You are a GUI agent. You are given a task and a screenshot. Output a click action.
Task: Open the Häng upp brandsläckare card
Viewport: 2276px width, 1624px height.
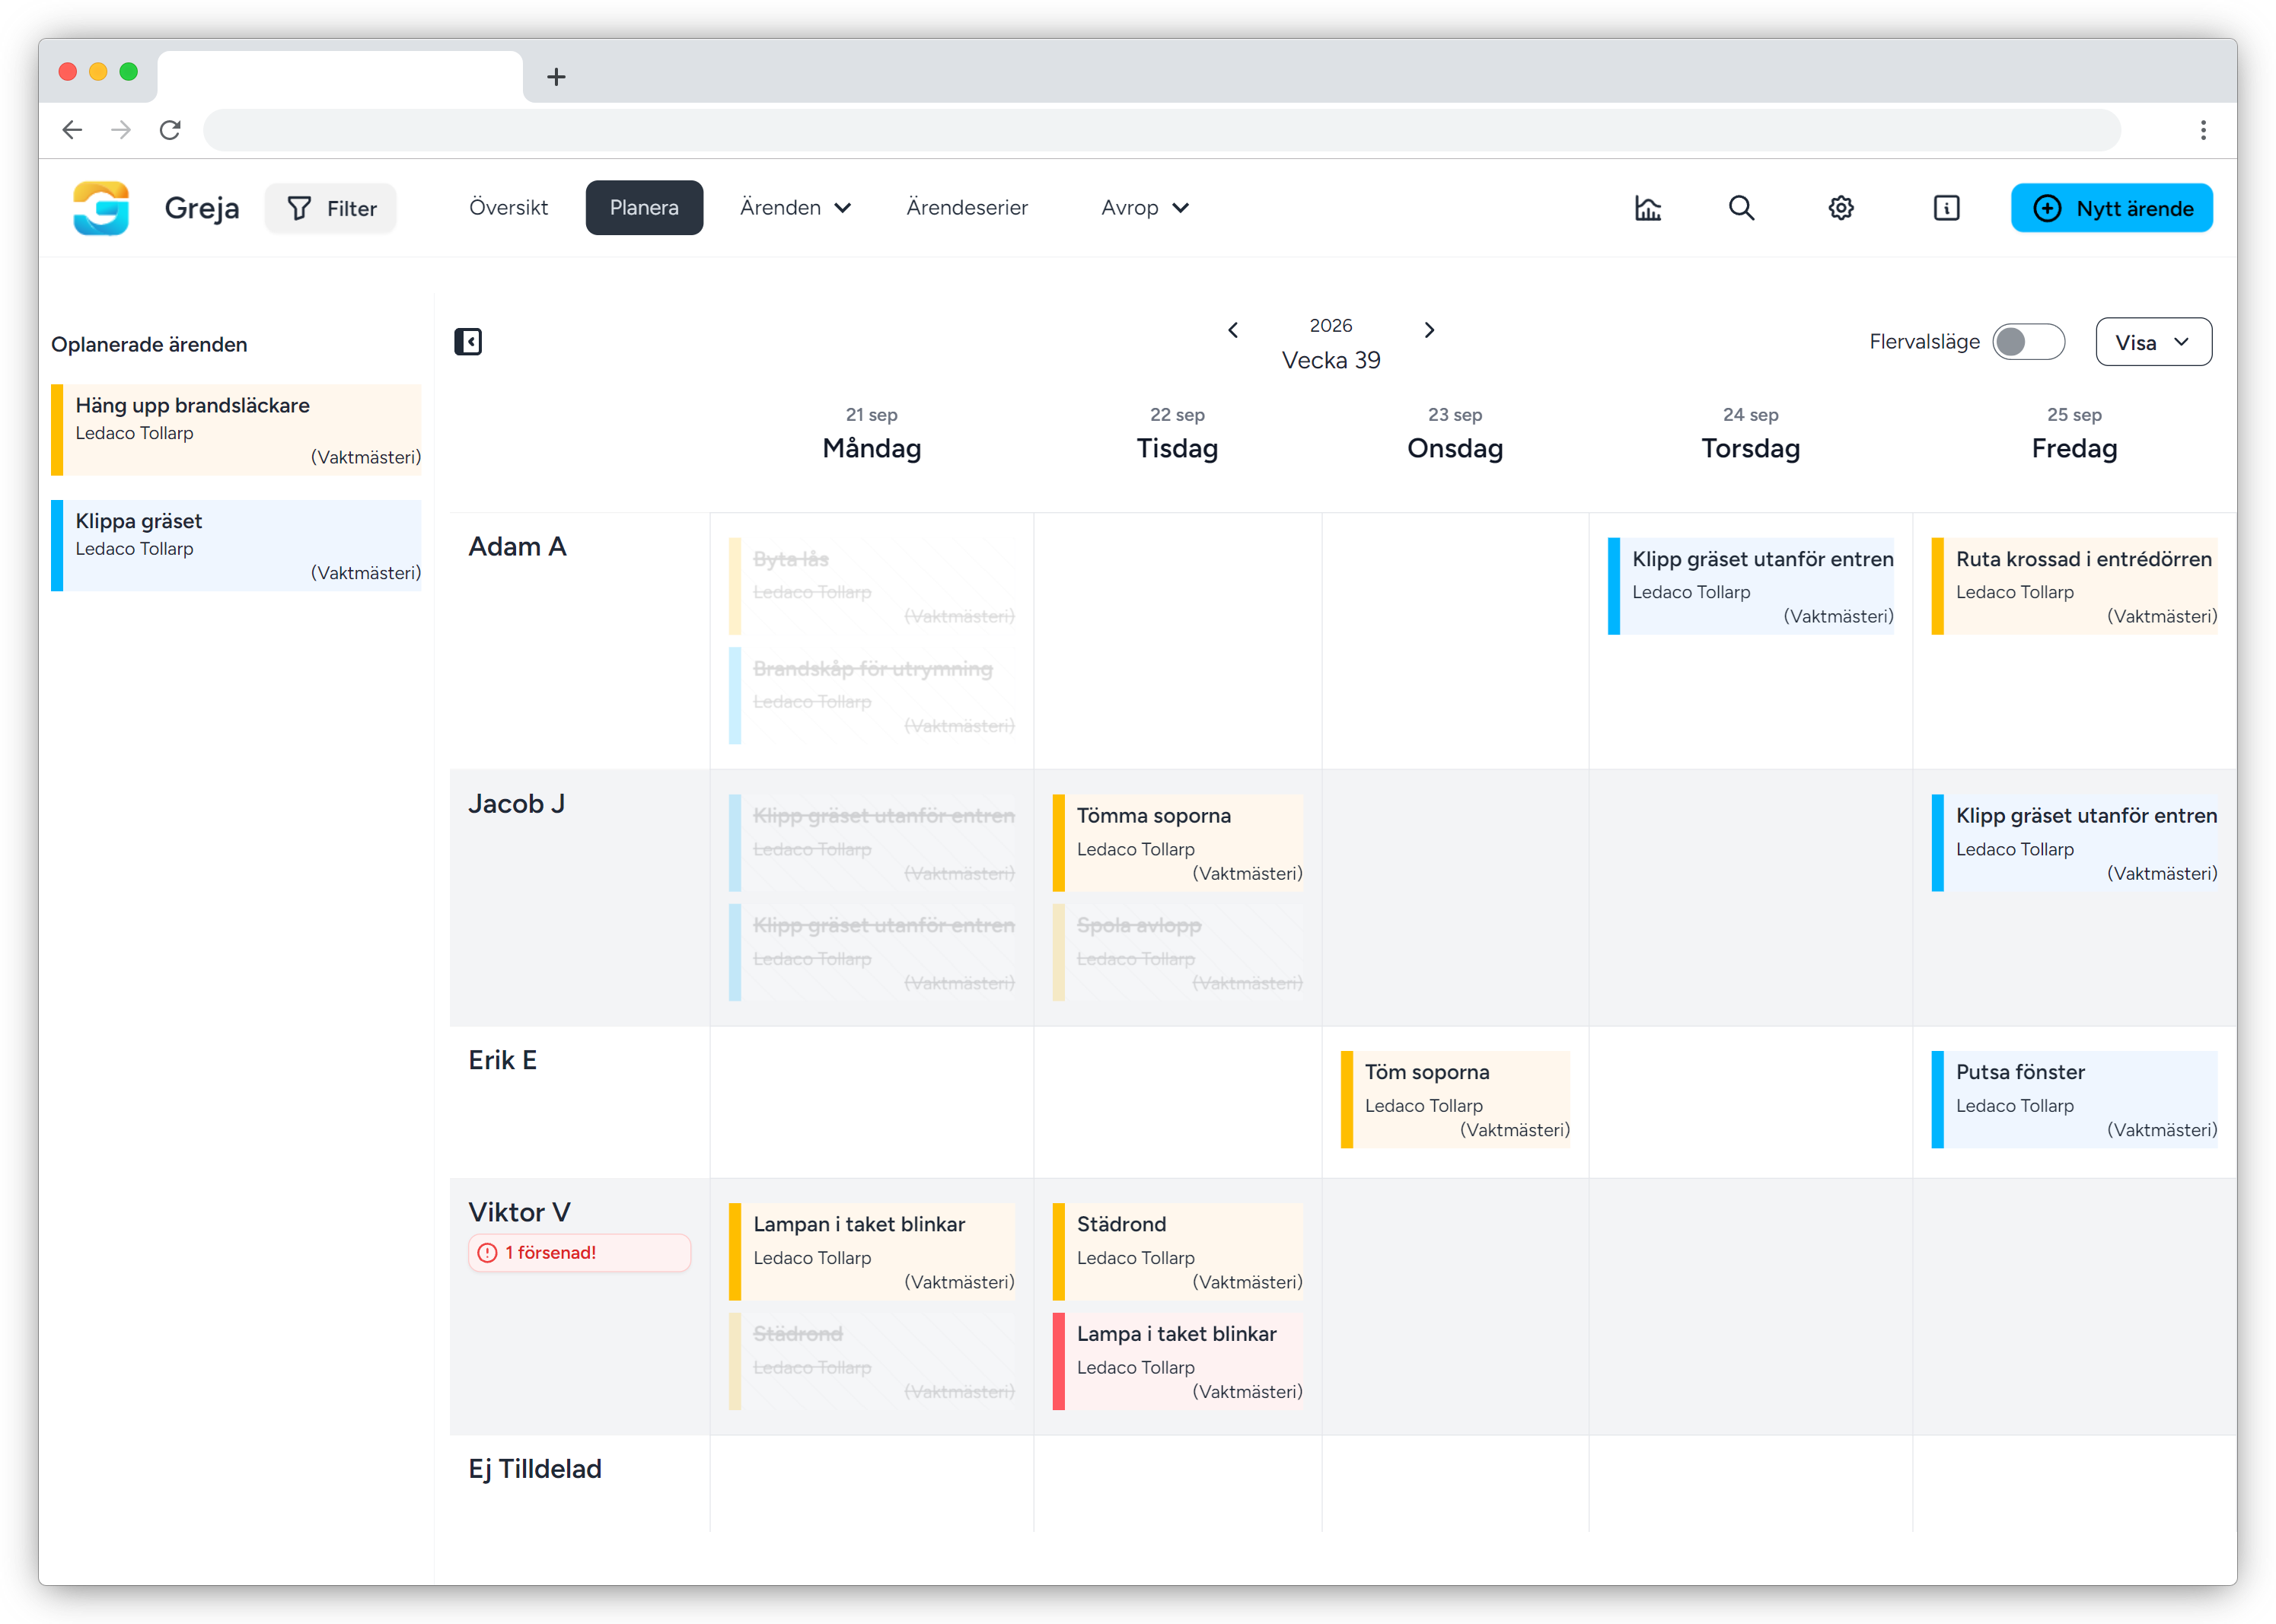pyautogui.click(x=236, y=430)
